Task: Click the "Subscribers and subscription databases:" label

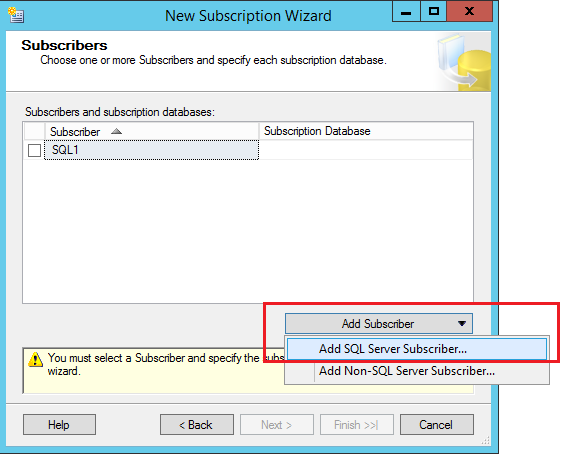Action: pos(120,112)
